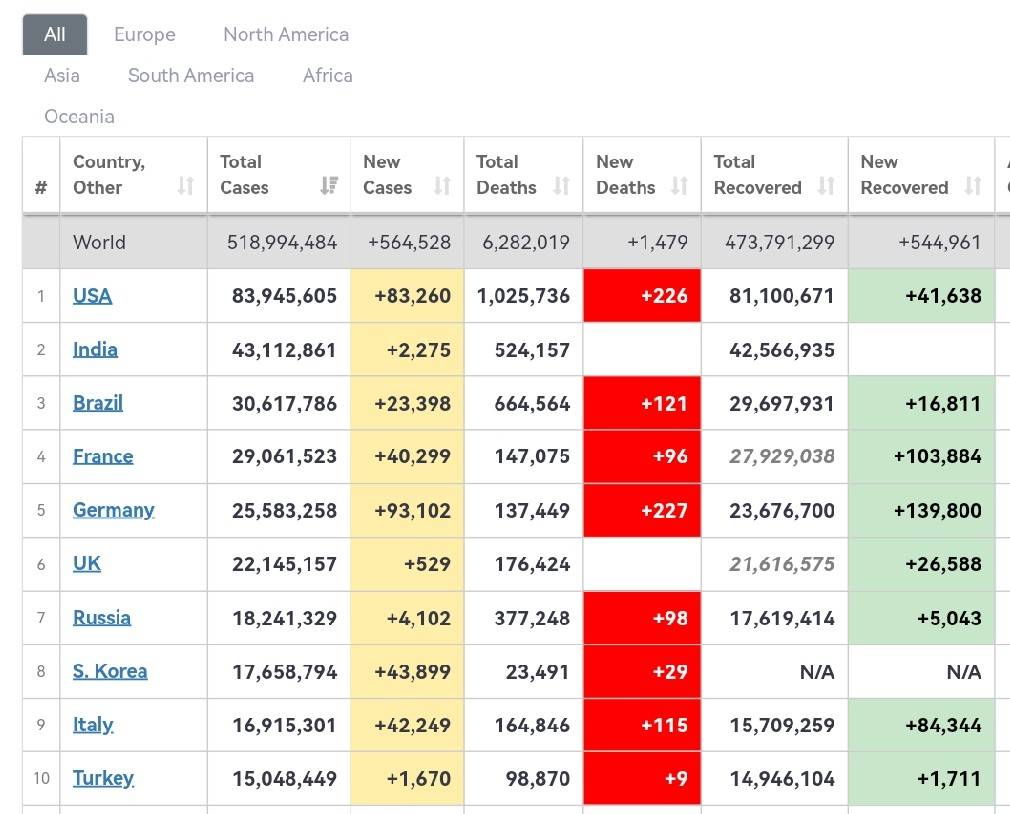Open the North America tab

click(286, 34)
